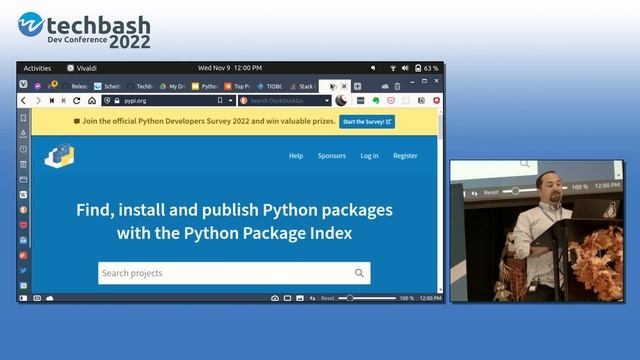Open the Sponsors link
The height and width of the screenshot is (360, 640).
pos(332,156)
